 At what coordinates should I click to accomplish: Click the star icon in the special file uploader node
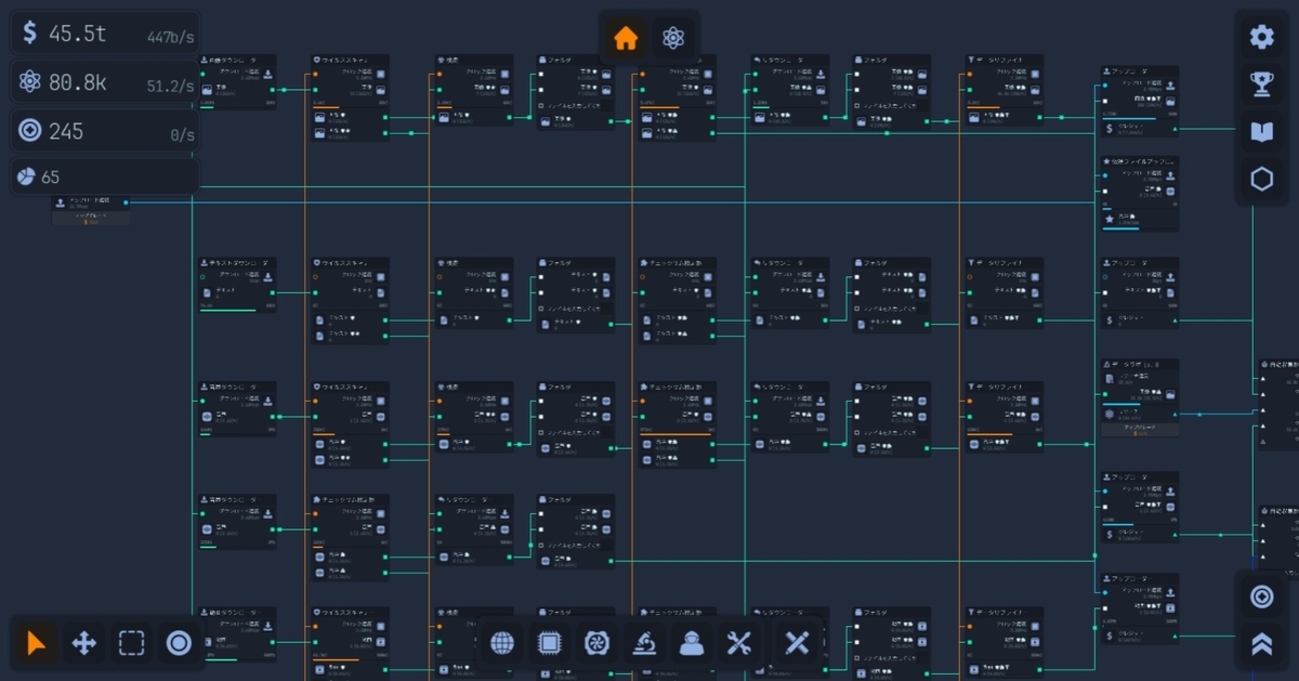1109,218
